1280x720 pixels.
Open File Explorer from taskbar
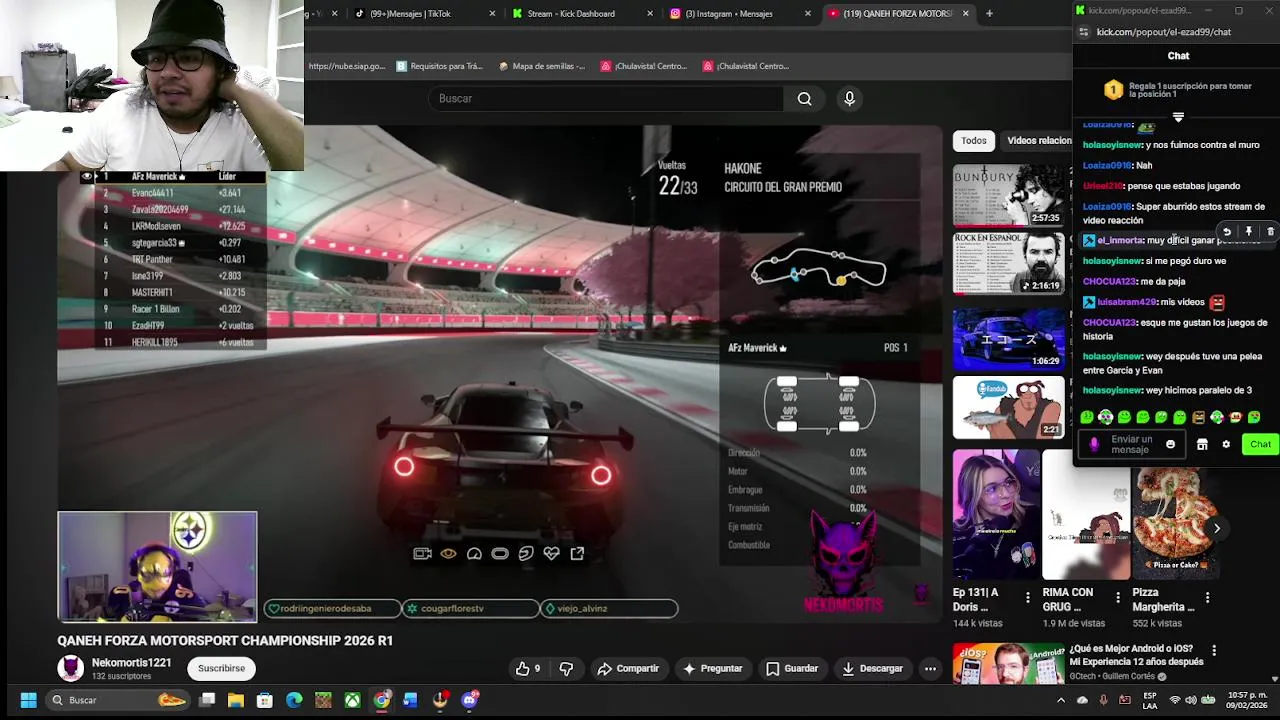point(236,700)
